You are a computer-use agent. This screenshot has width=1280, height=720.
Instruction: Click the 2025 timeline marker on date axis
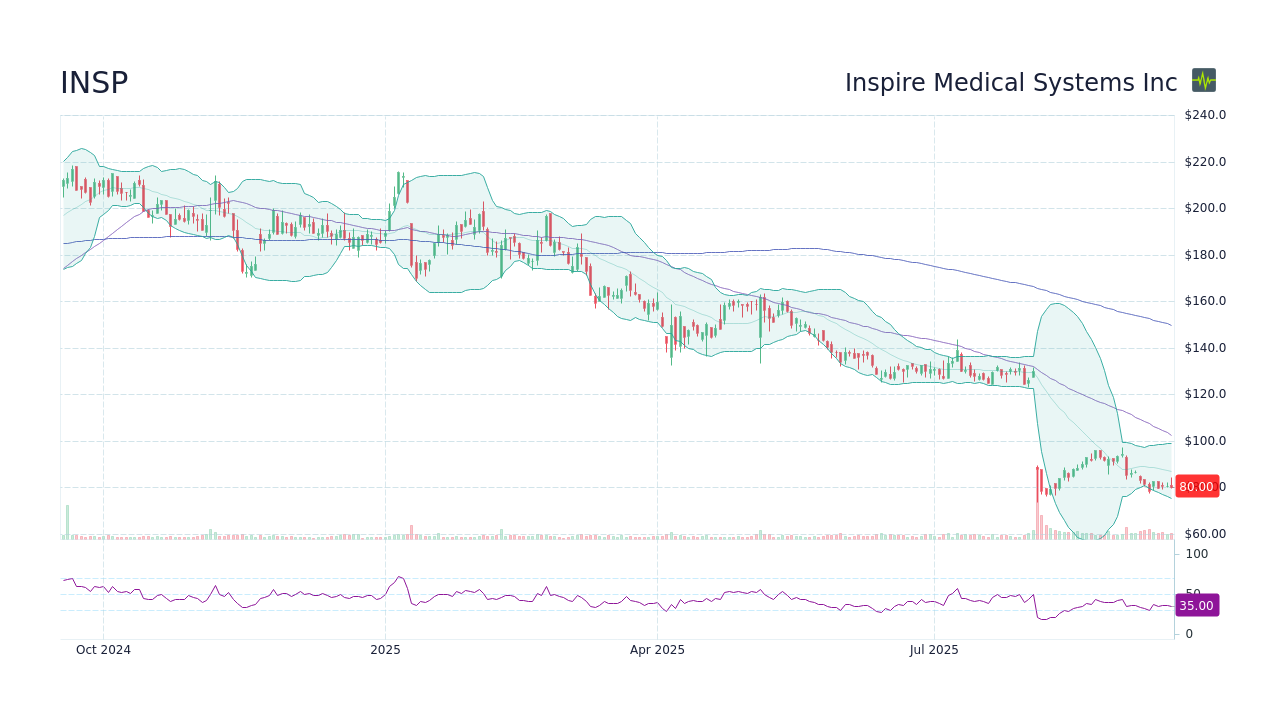(385, 649)
